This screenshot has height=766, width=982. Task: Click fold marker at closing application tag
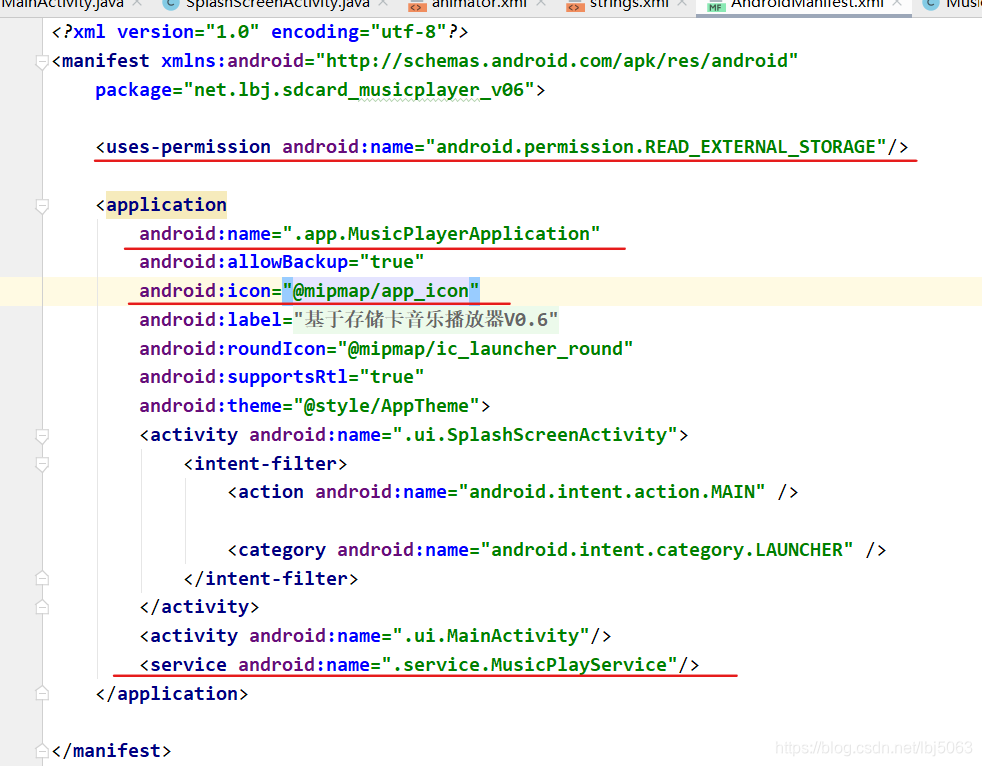coord(42,693)
